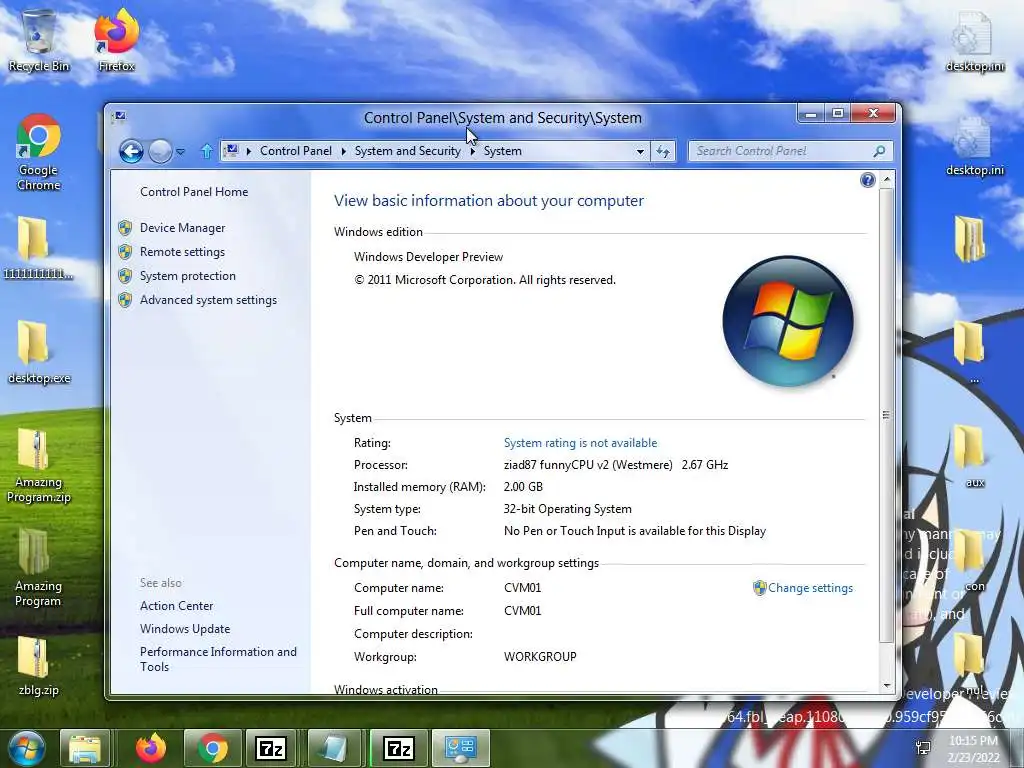Open Windows Update under See also
Viewport: 1024px width, 768px height.
185,628
